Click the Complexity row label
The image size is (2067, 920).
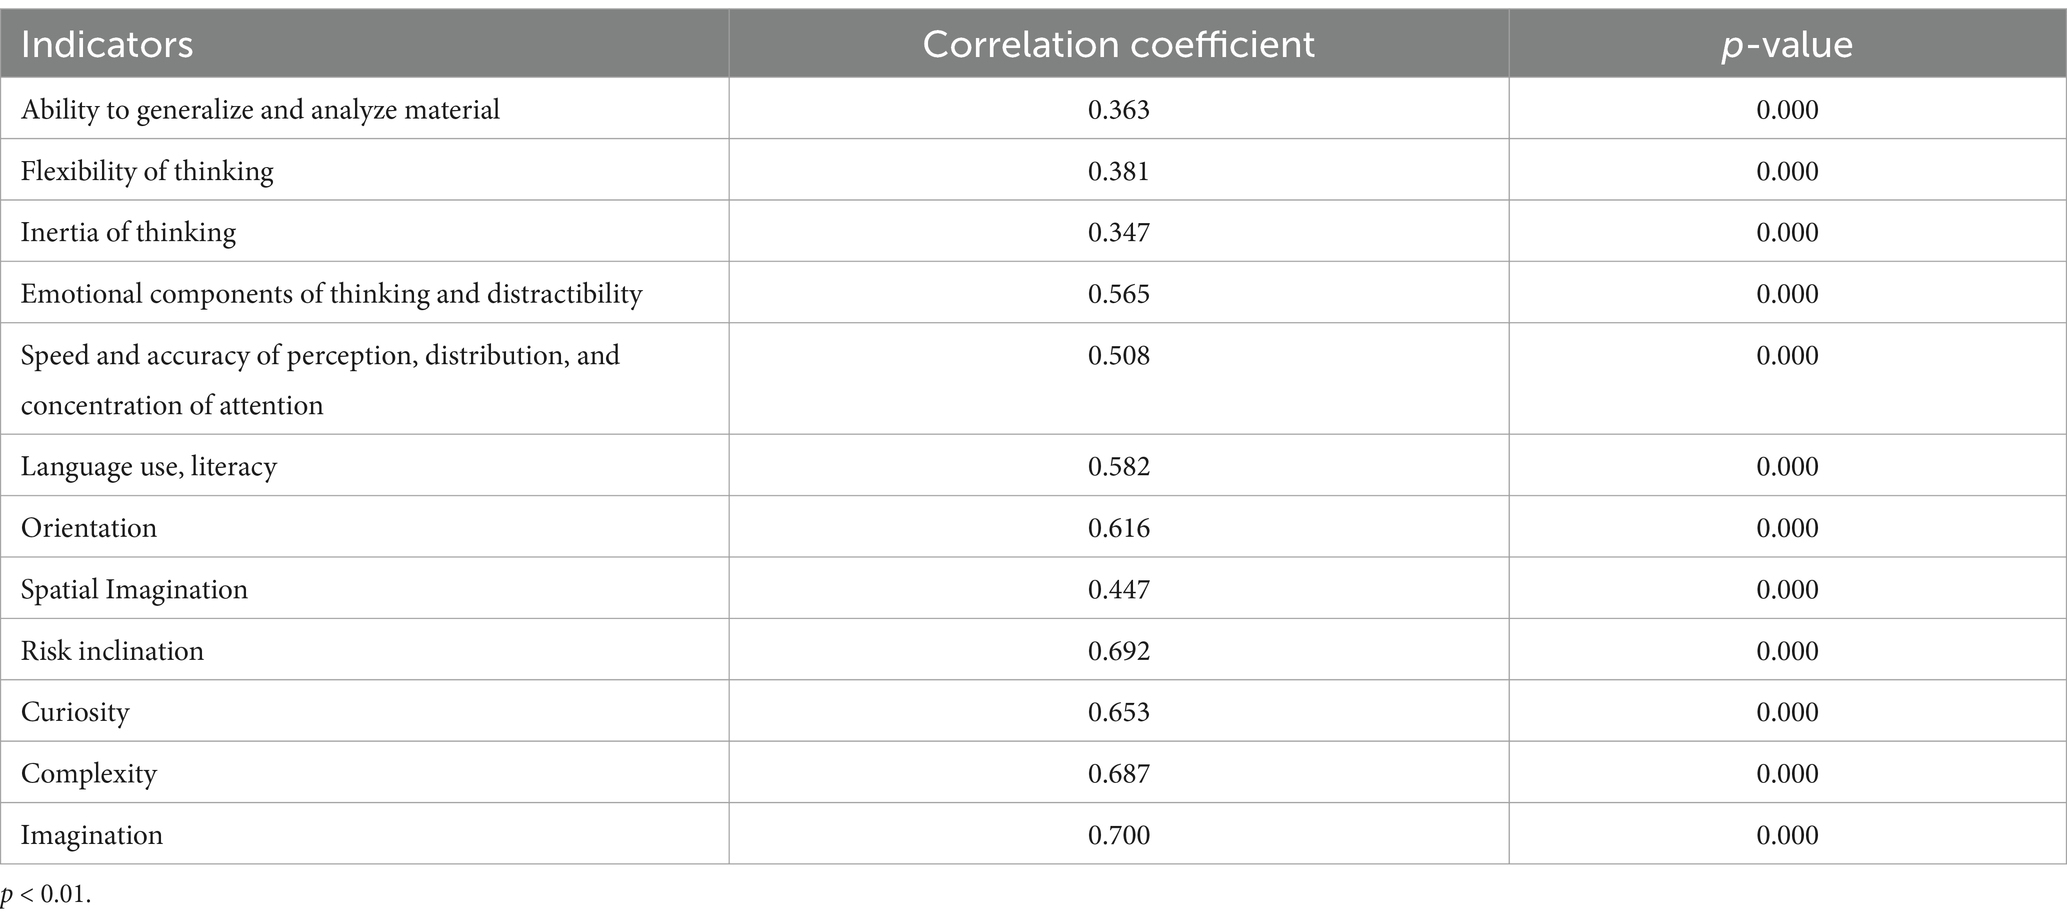point(89,774)
